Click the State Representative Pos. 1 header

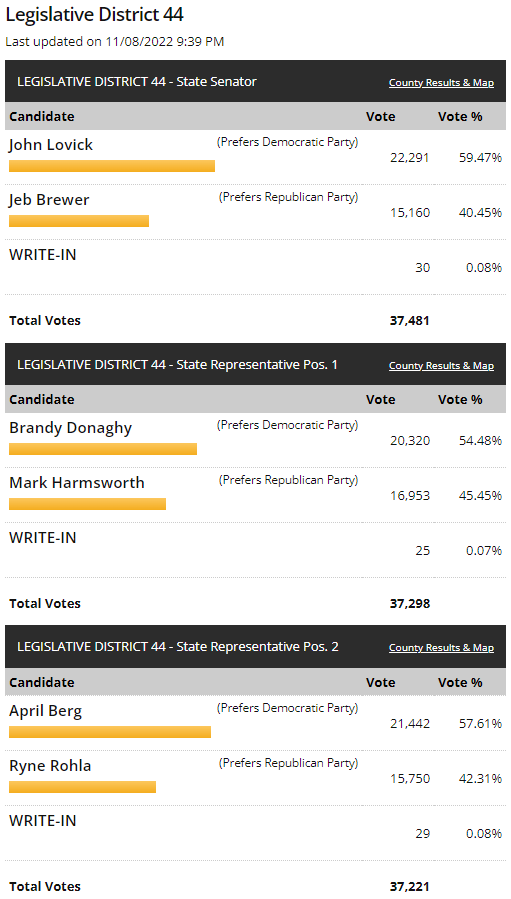(x=177, y=364)
